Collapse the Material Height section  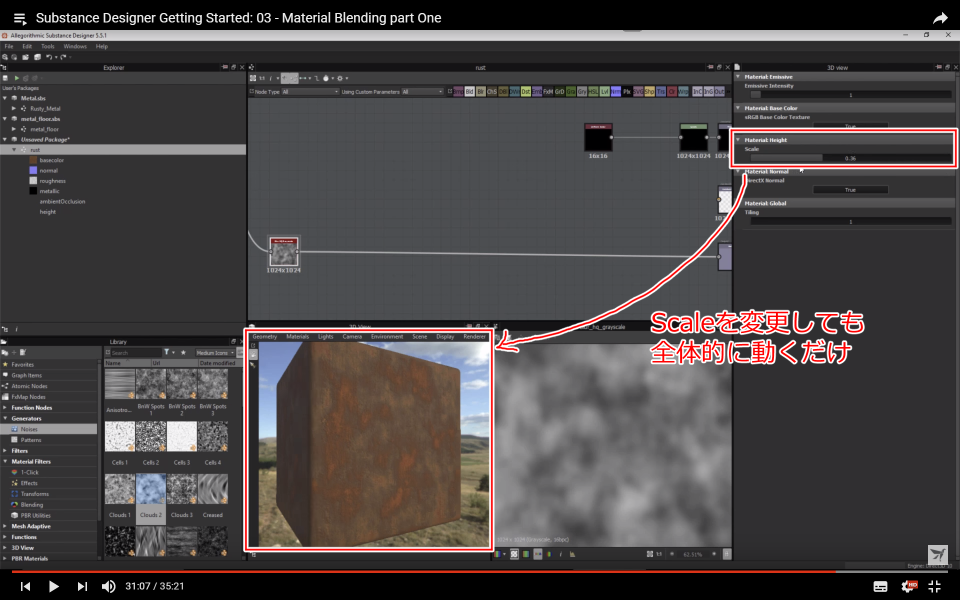[x=738, y=140]
